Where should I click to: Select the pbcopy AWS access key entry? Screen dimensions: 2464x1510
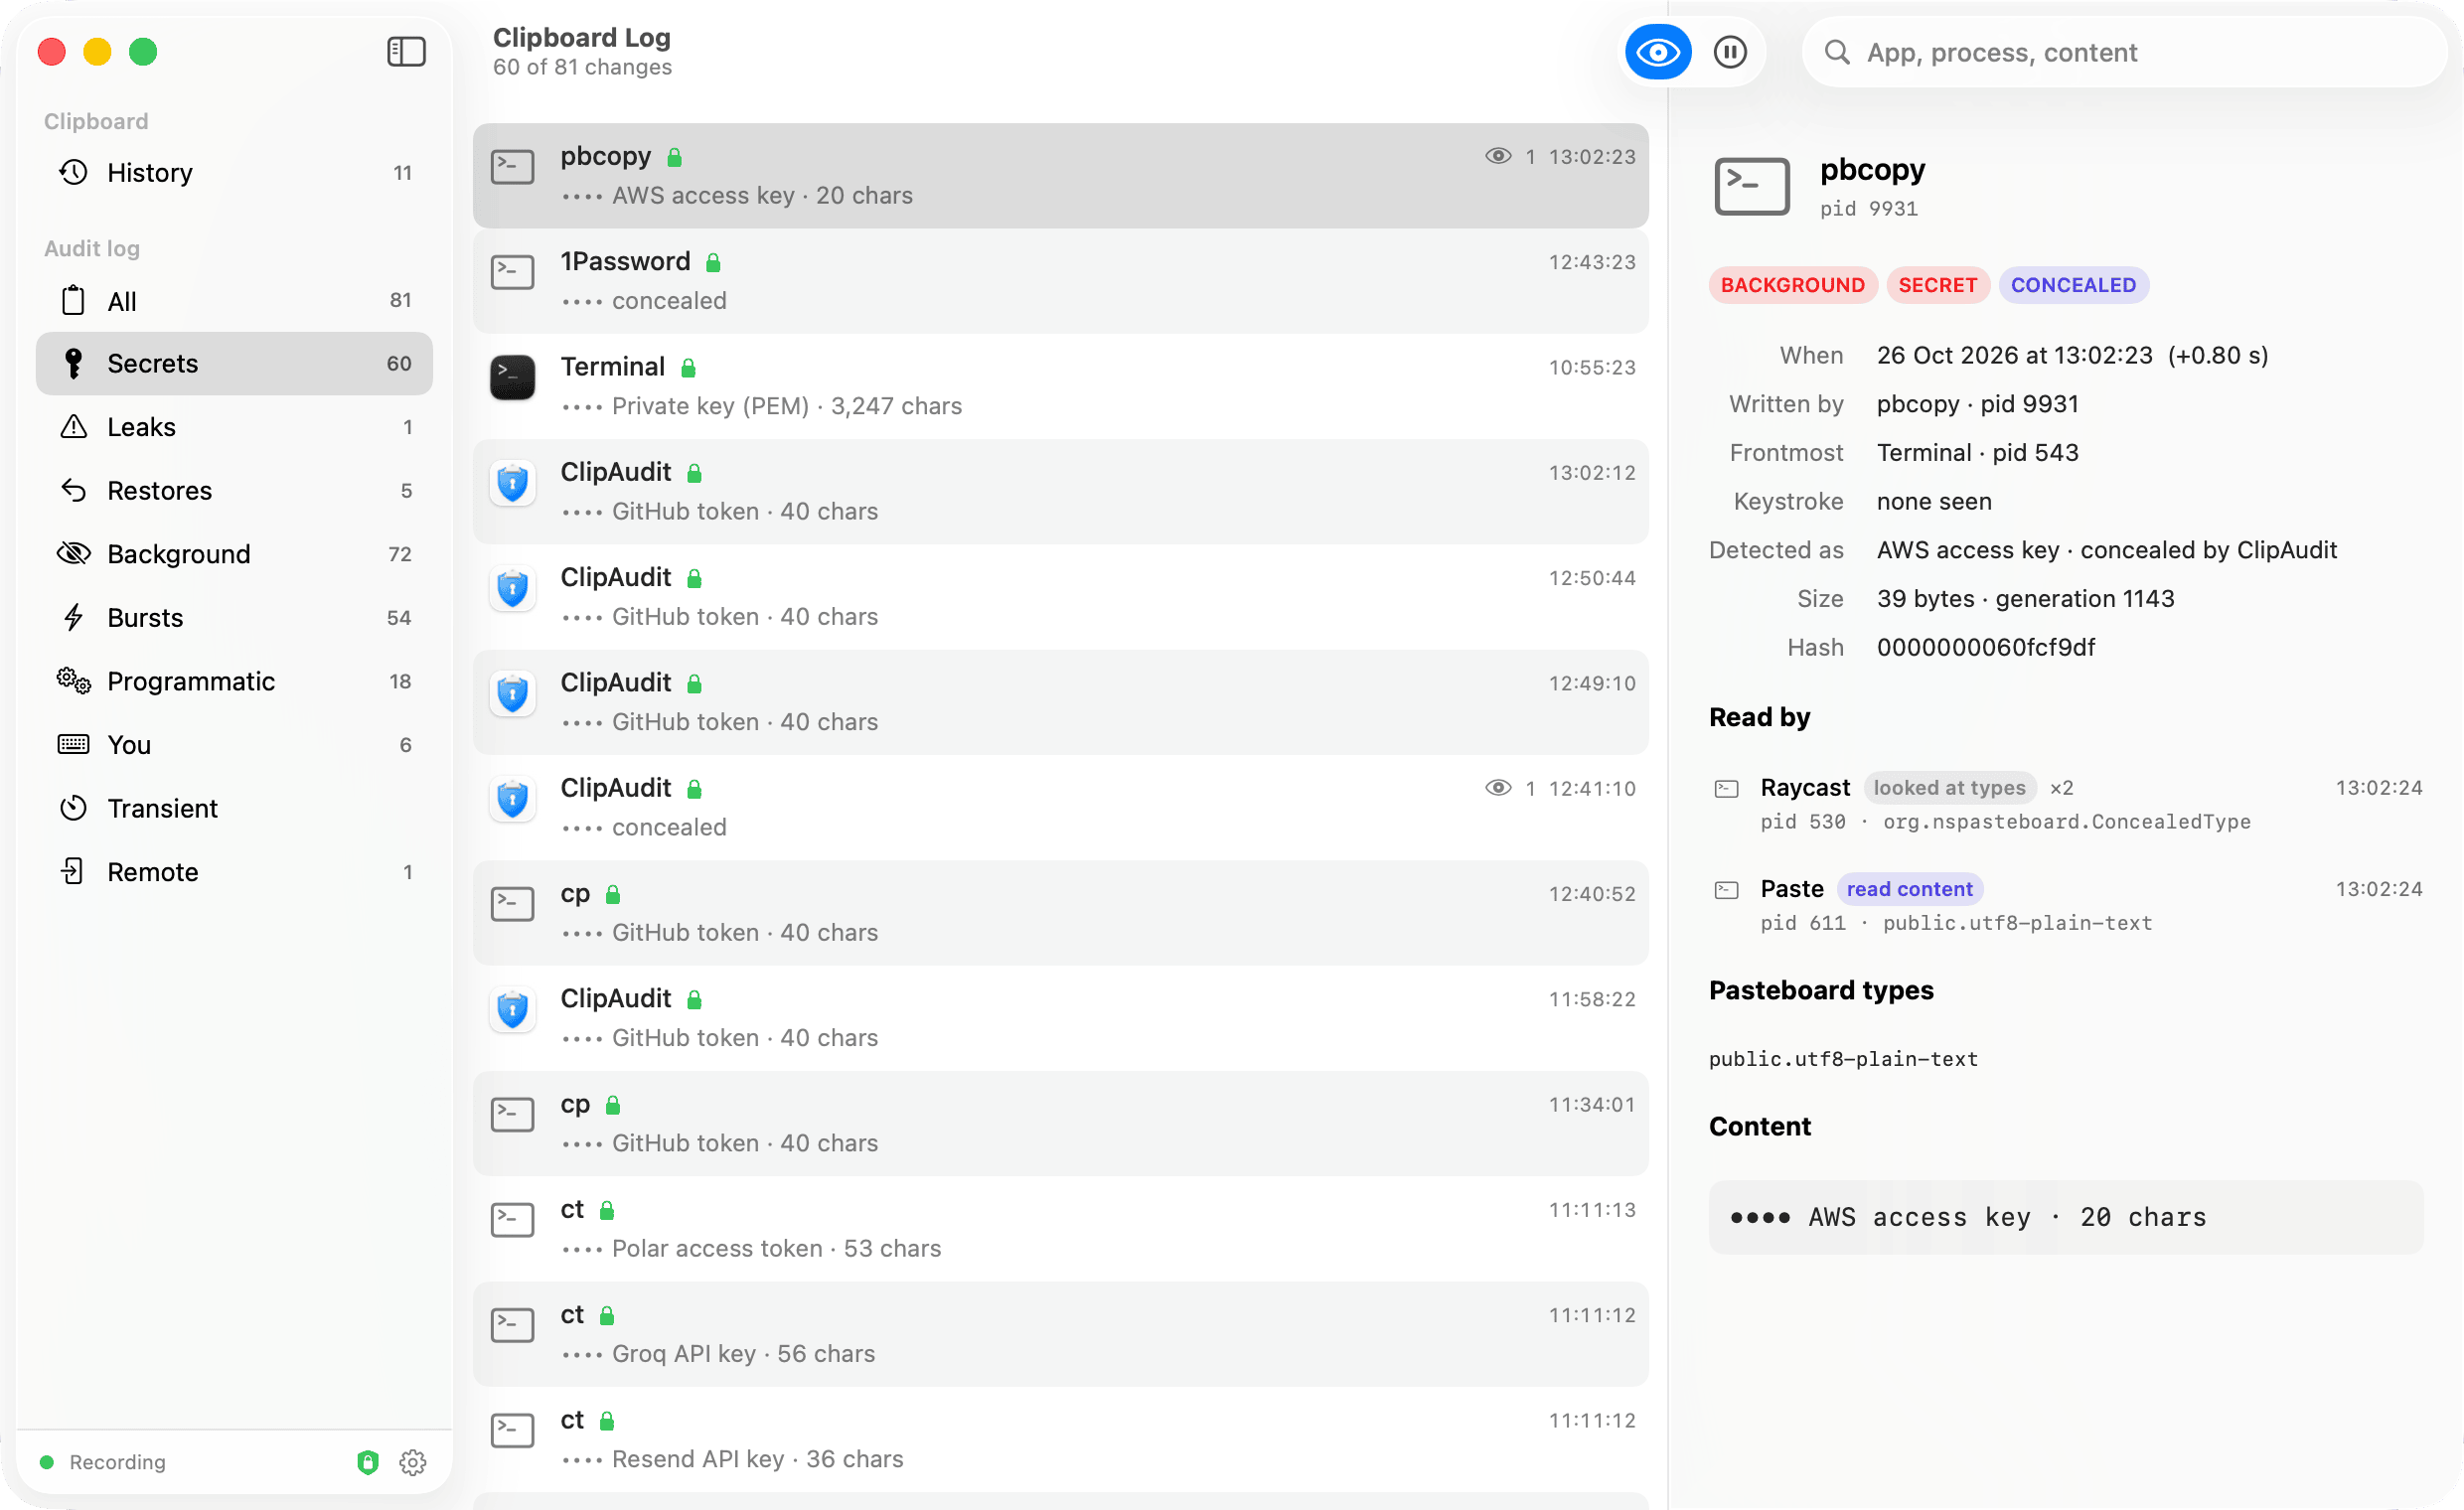pos(1060,176)
